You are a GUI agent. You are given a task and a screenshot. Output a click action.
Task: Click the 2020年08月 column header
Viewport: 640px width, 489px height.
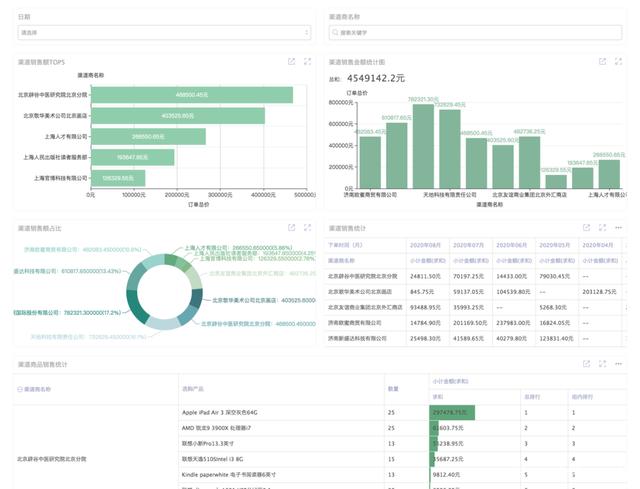tap(424, 244)
